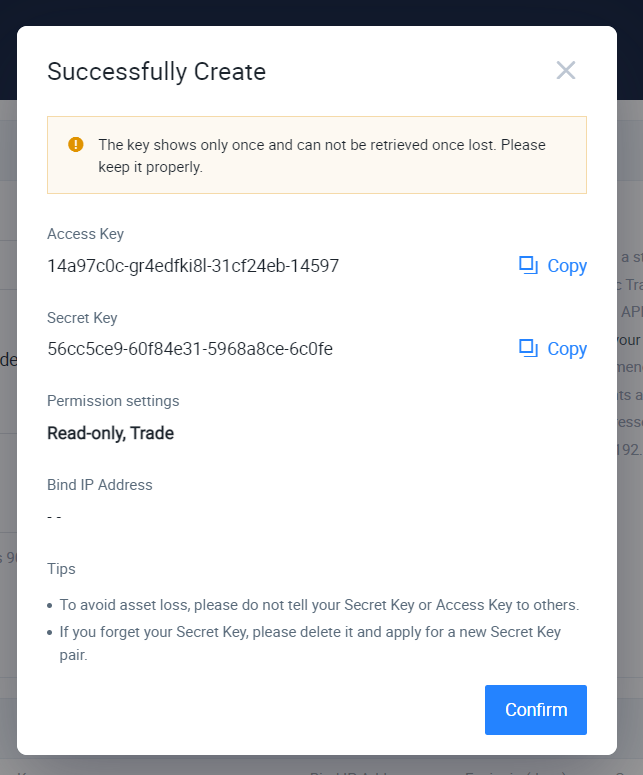This screenshot has width=643, height=775.
Task: Click the copy icon beside Secret Key
Action: coord(529,348)
